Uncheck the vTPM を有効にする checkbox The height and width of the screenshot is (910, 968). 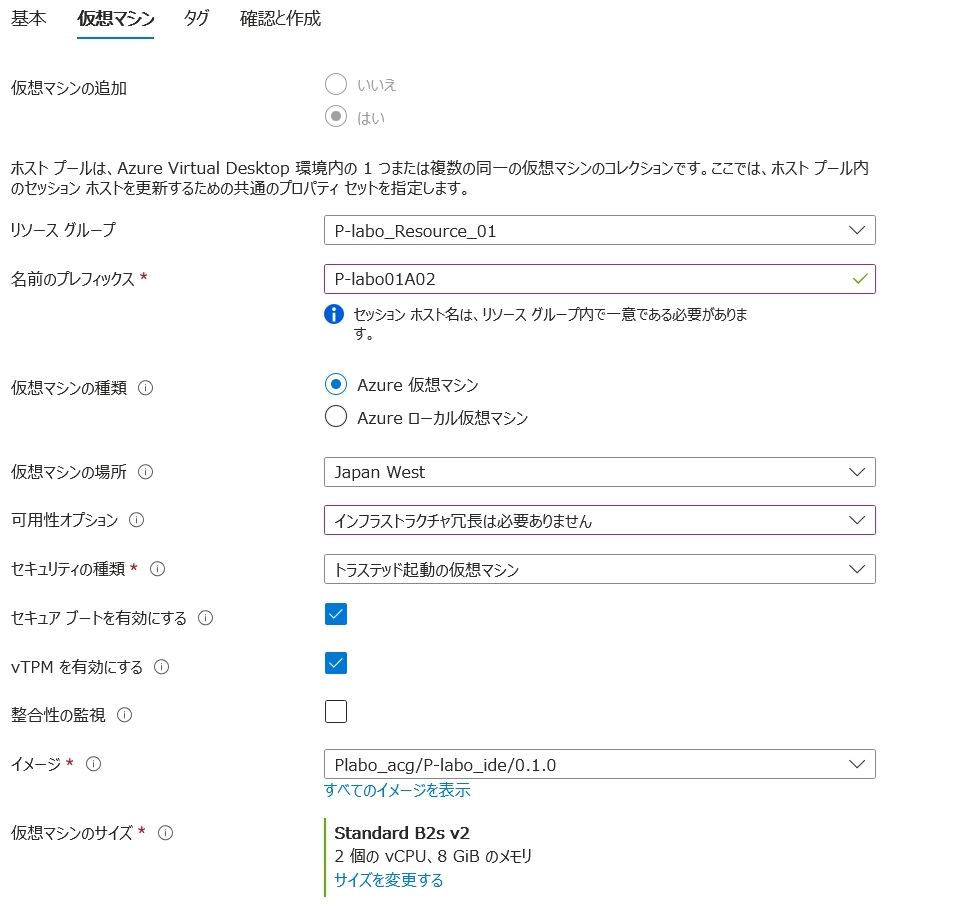336,663
